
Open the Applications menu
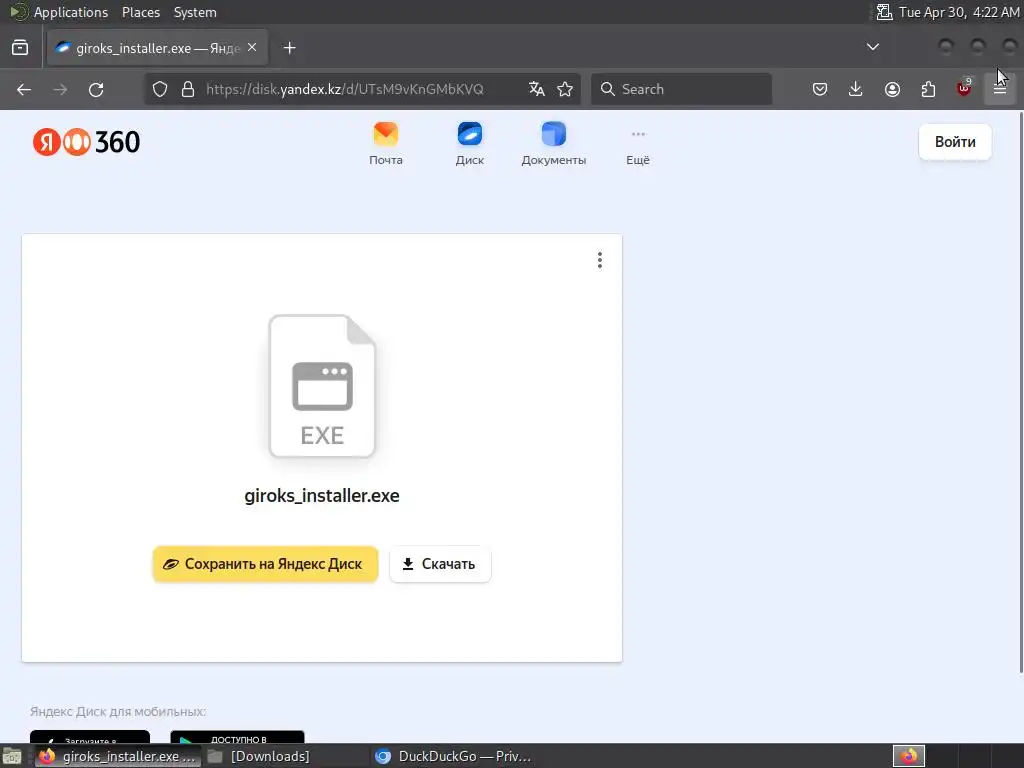[71, 12]
